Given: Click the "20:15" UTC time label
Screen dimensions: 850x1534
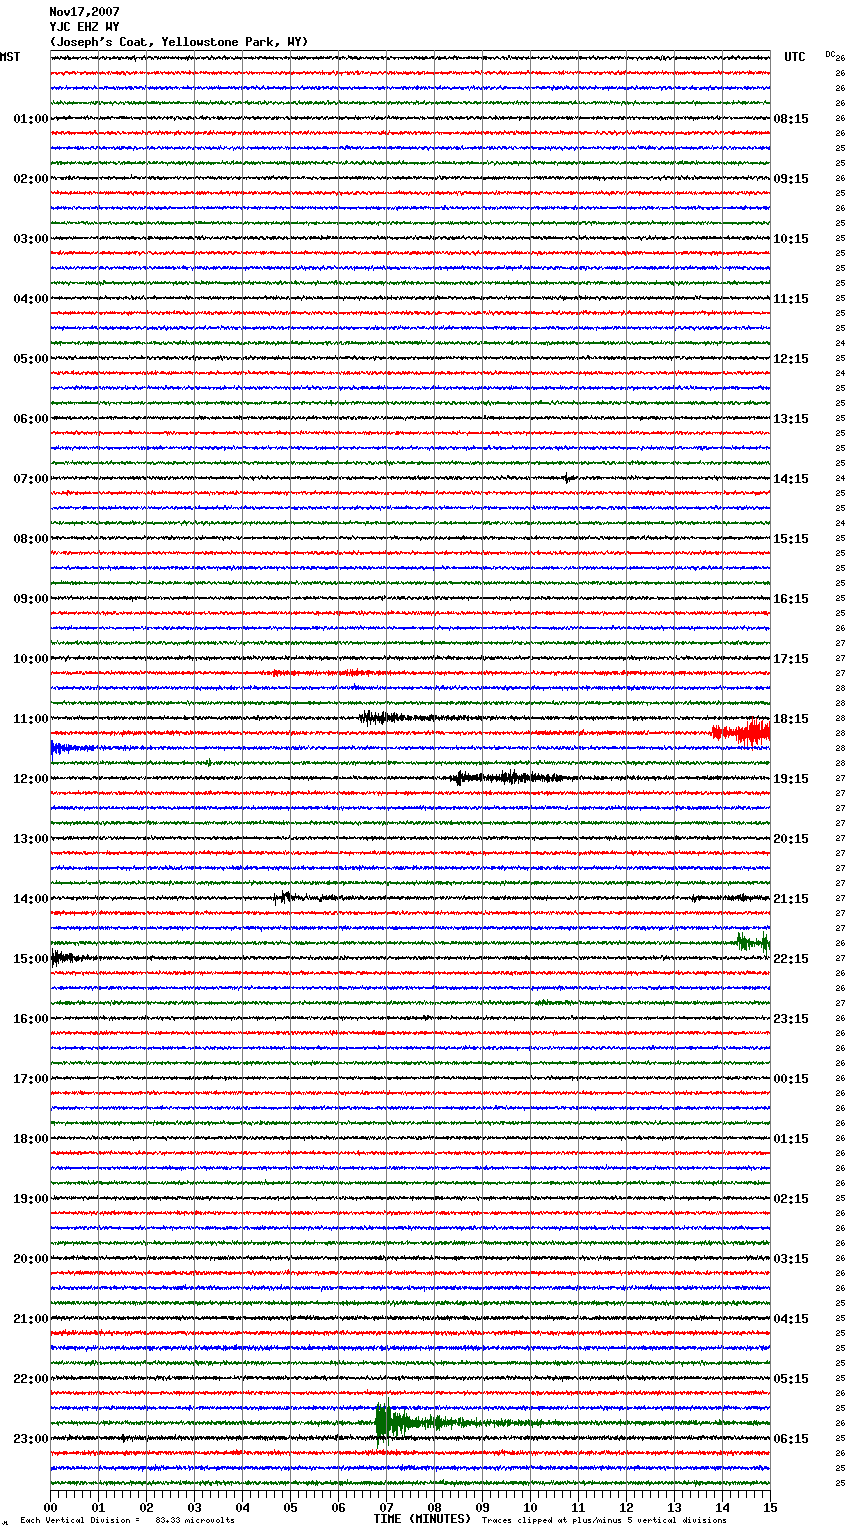Looking at the screenshot, I should 791,839.
